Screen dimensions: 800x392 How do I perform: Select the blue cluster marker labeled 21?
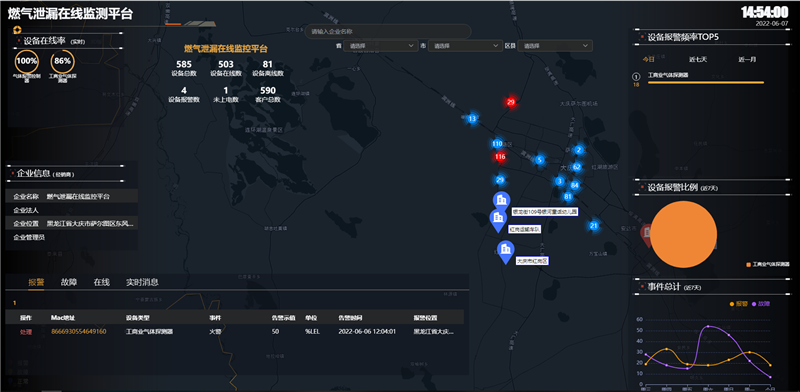click(593, 226)
